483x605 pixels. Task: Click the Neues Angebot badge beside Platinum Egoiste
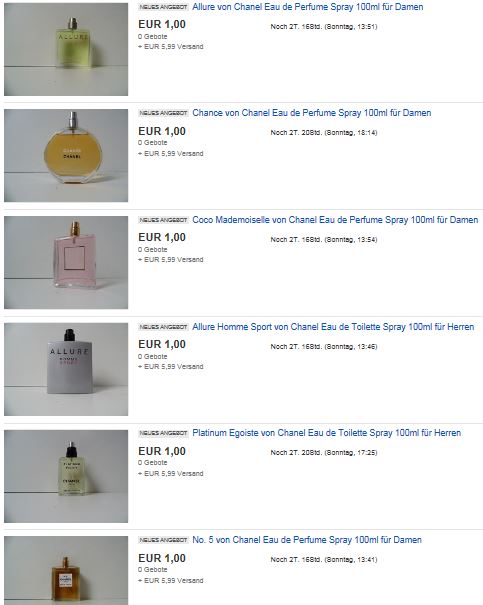pos(163,433)
